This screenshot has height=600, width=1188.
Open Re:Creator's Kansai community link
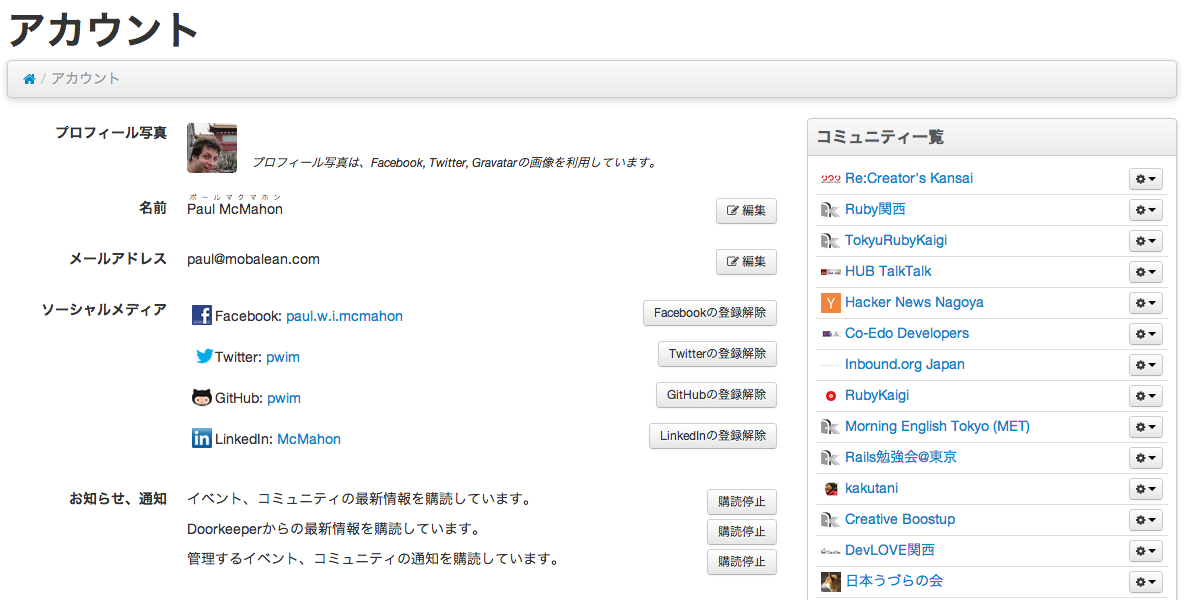coord(908,178)
